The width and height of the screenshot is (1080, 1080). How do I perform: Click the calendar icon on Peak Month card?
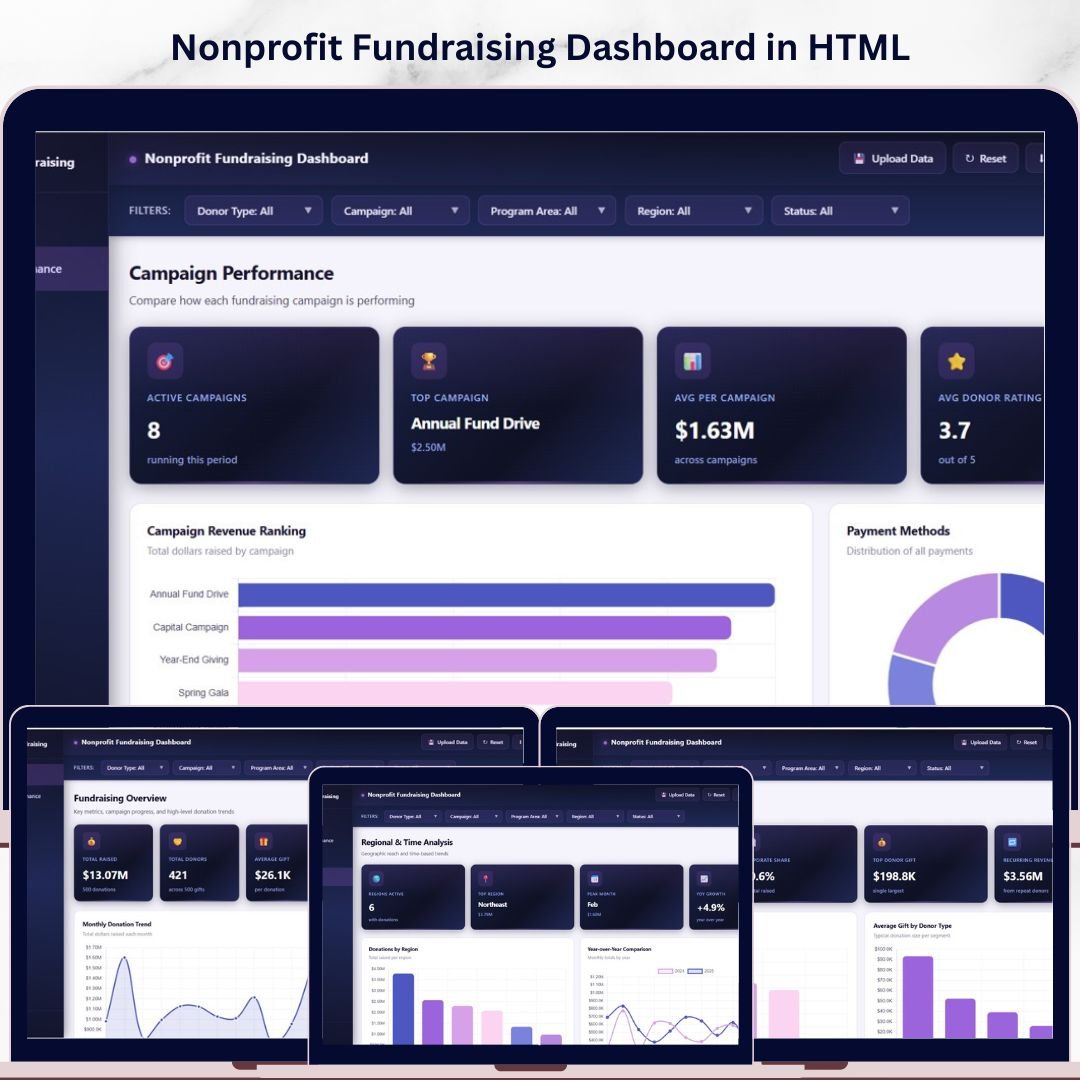coord(594,878)
